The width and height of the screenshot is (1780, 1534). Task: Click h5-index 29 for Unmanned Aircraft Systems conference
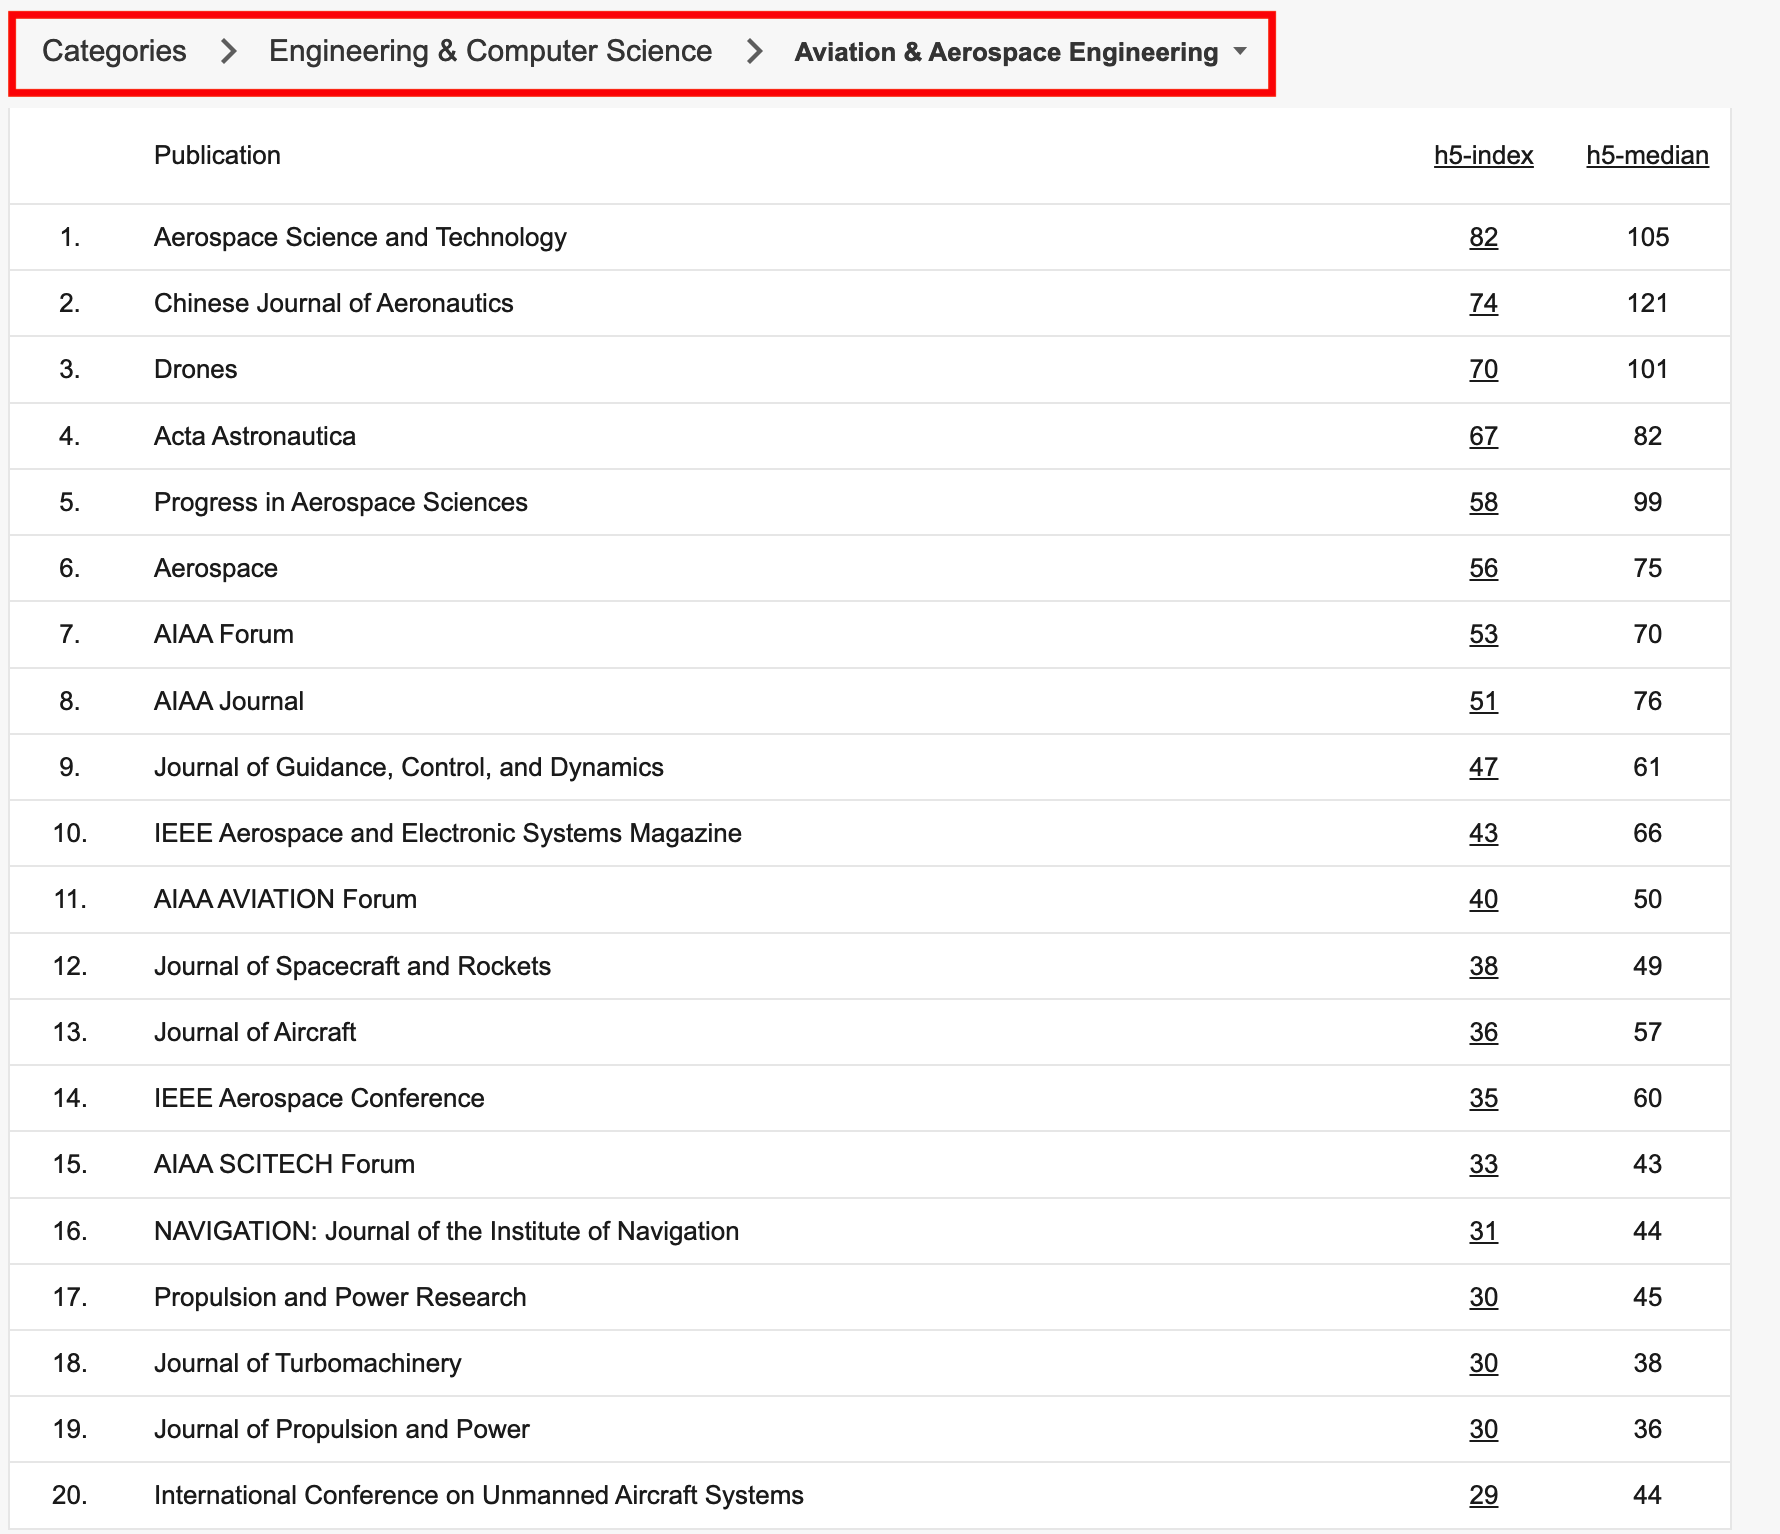pyautogui.click(x=1483, y=1495)
